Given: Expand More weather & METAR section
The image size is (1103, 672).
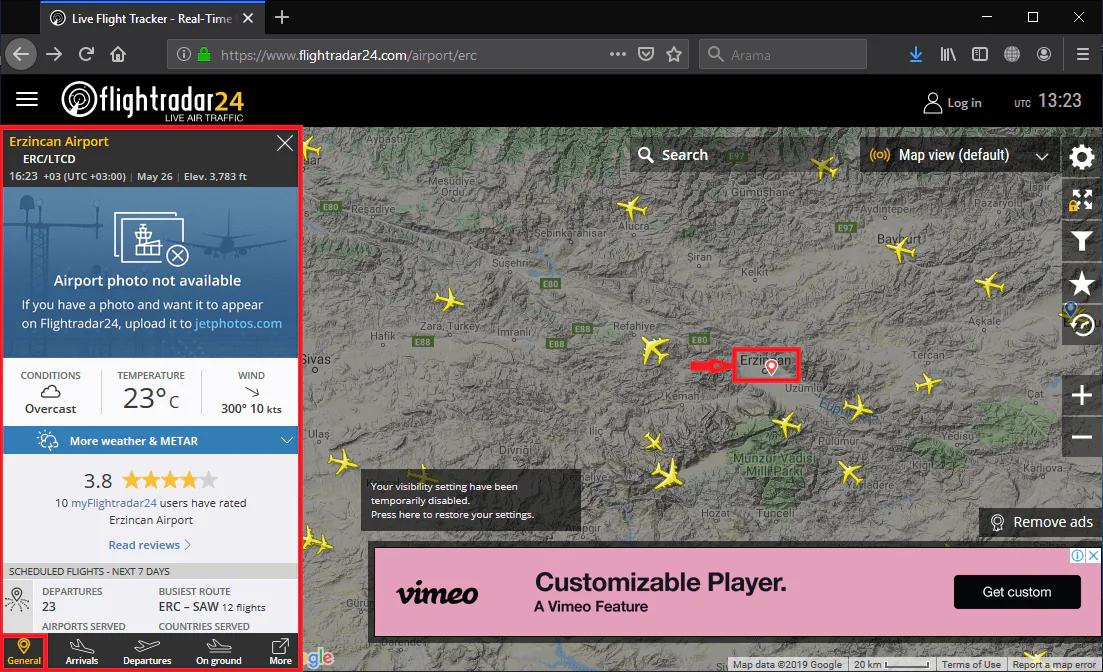Looking at the screenshot, I should coord(151,441).
